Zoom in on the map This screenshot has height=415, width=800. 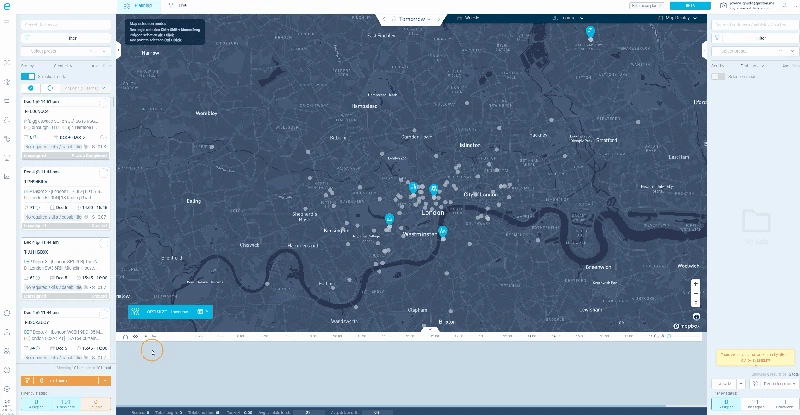click(x=695, y=284)
